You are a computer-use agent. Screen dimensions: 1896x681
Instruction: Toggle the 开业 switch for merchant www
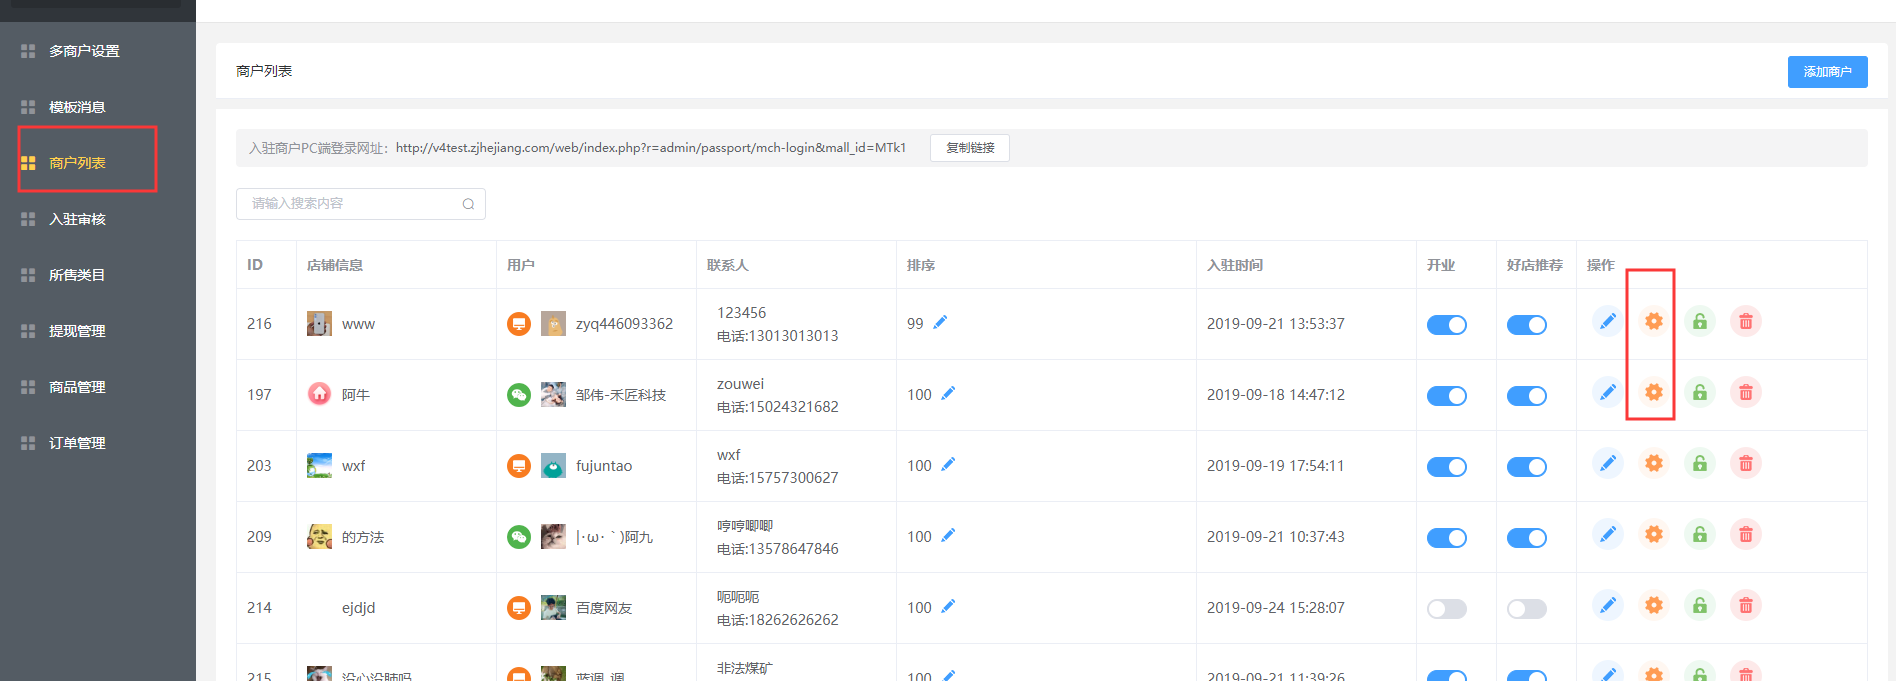[1446, 325]
